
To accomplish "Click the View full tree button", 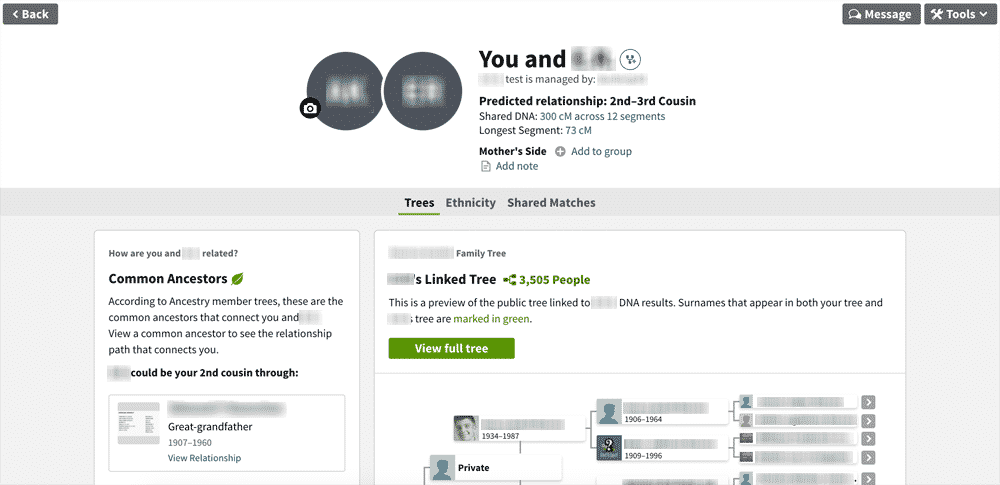I will click(x=452, y=348).
